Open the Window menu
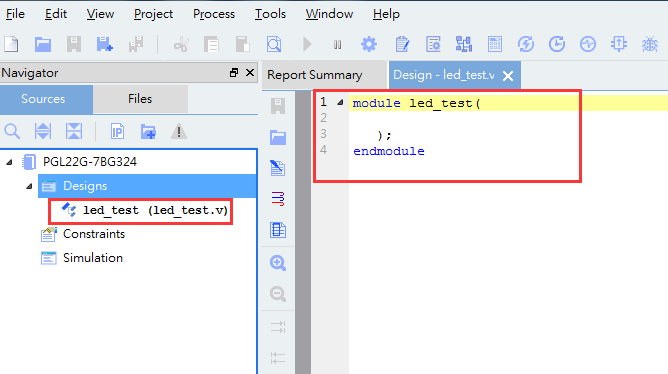The width and height of the screenshot is (668, 374). [x=329, y=14]
